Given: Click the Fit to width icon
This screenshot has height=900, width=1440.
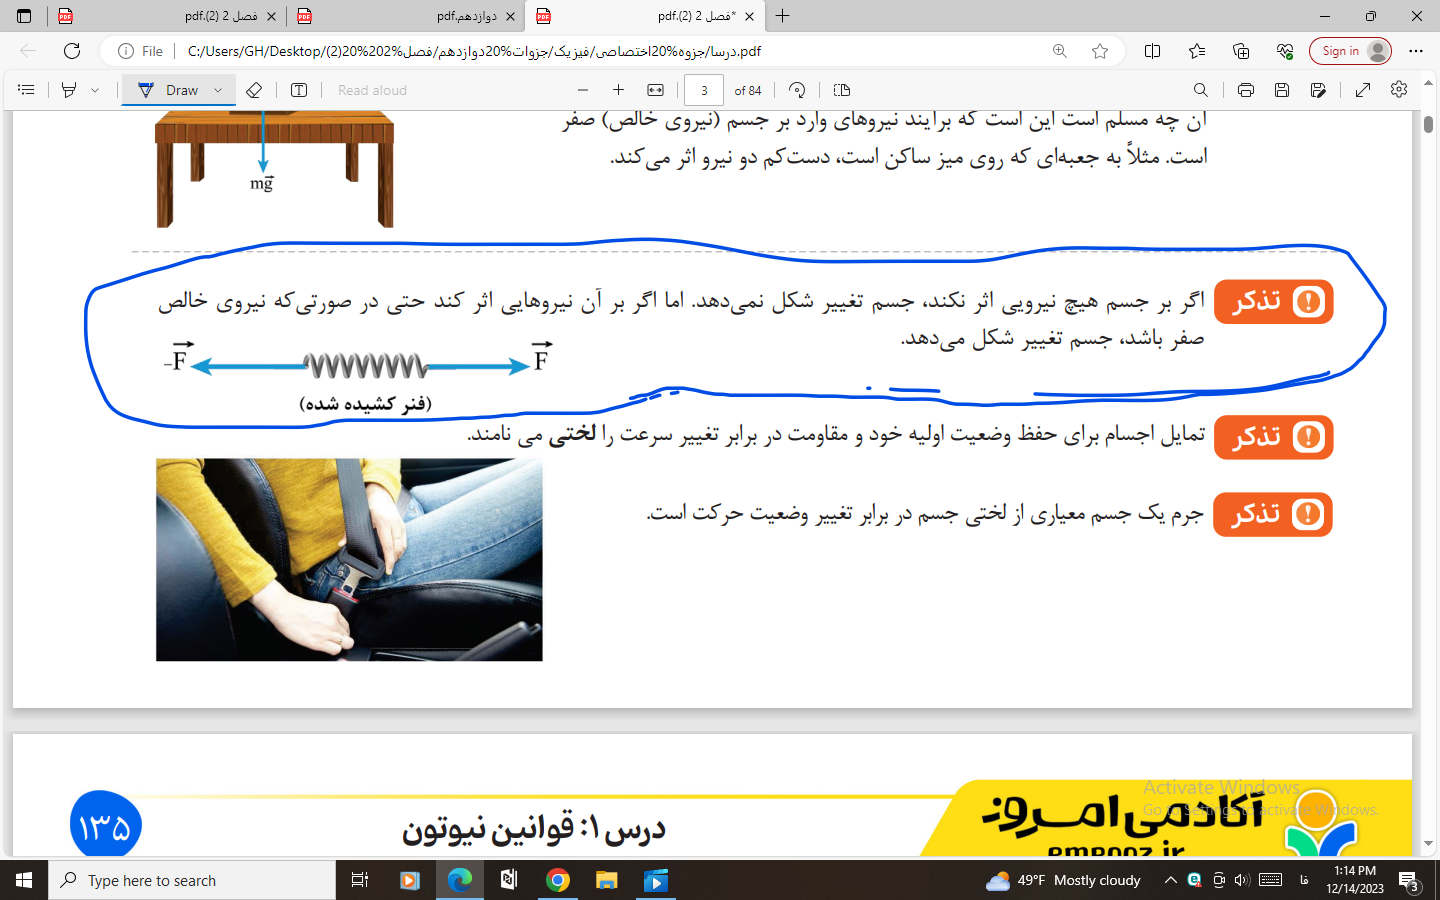Looking at the screenshot, I should tap(655, 90).
